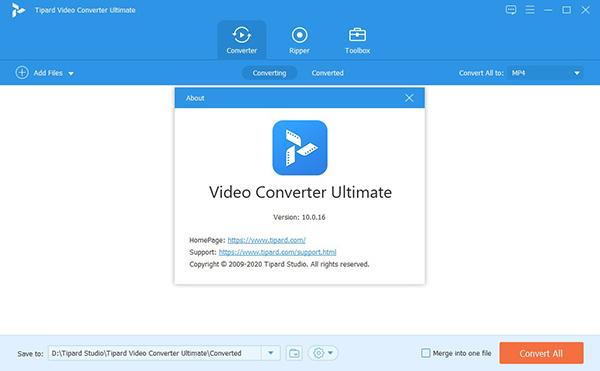The width and height of the screenshot is (600, 371).
Task: Expand the arrow beside the settings gear
Action: [331, 353]
